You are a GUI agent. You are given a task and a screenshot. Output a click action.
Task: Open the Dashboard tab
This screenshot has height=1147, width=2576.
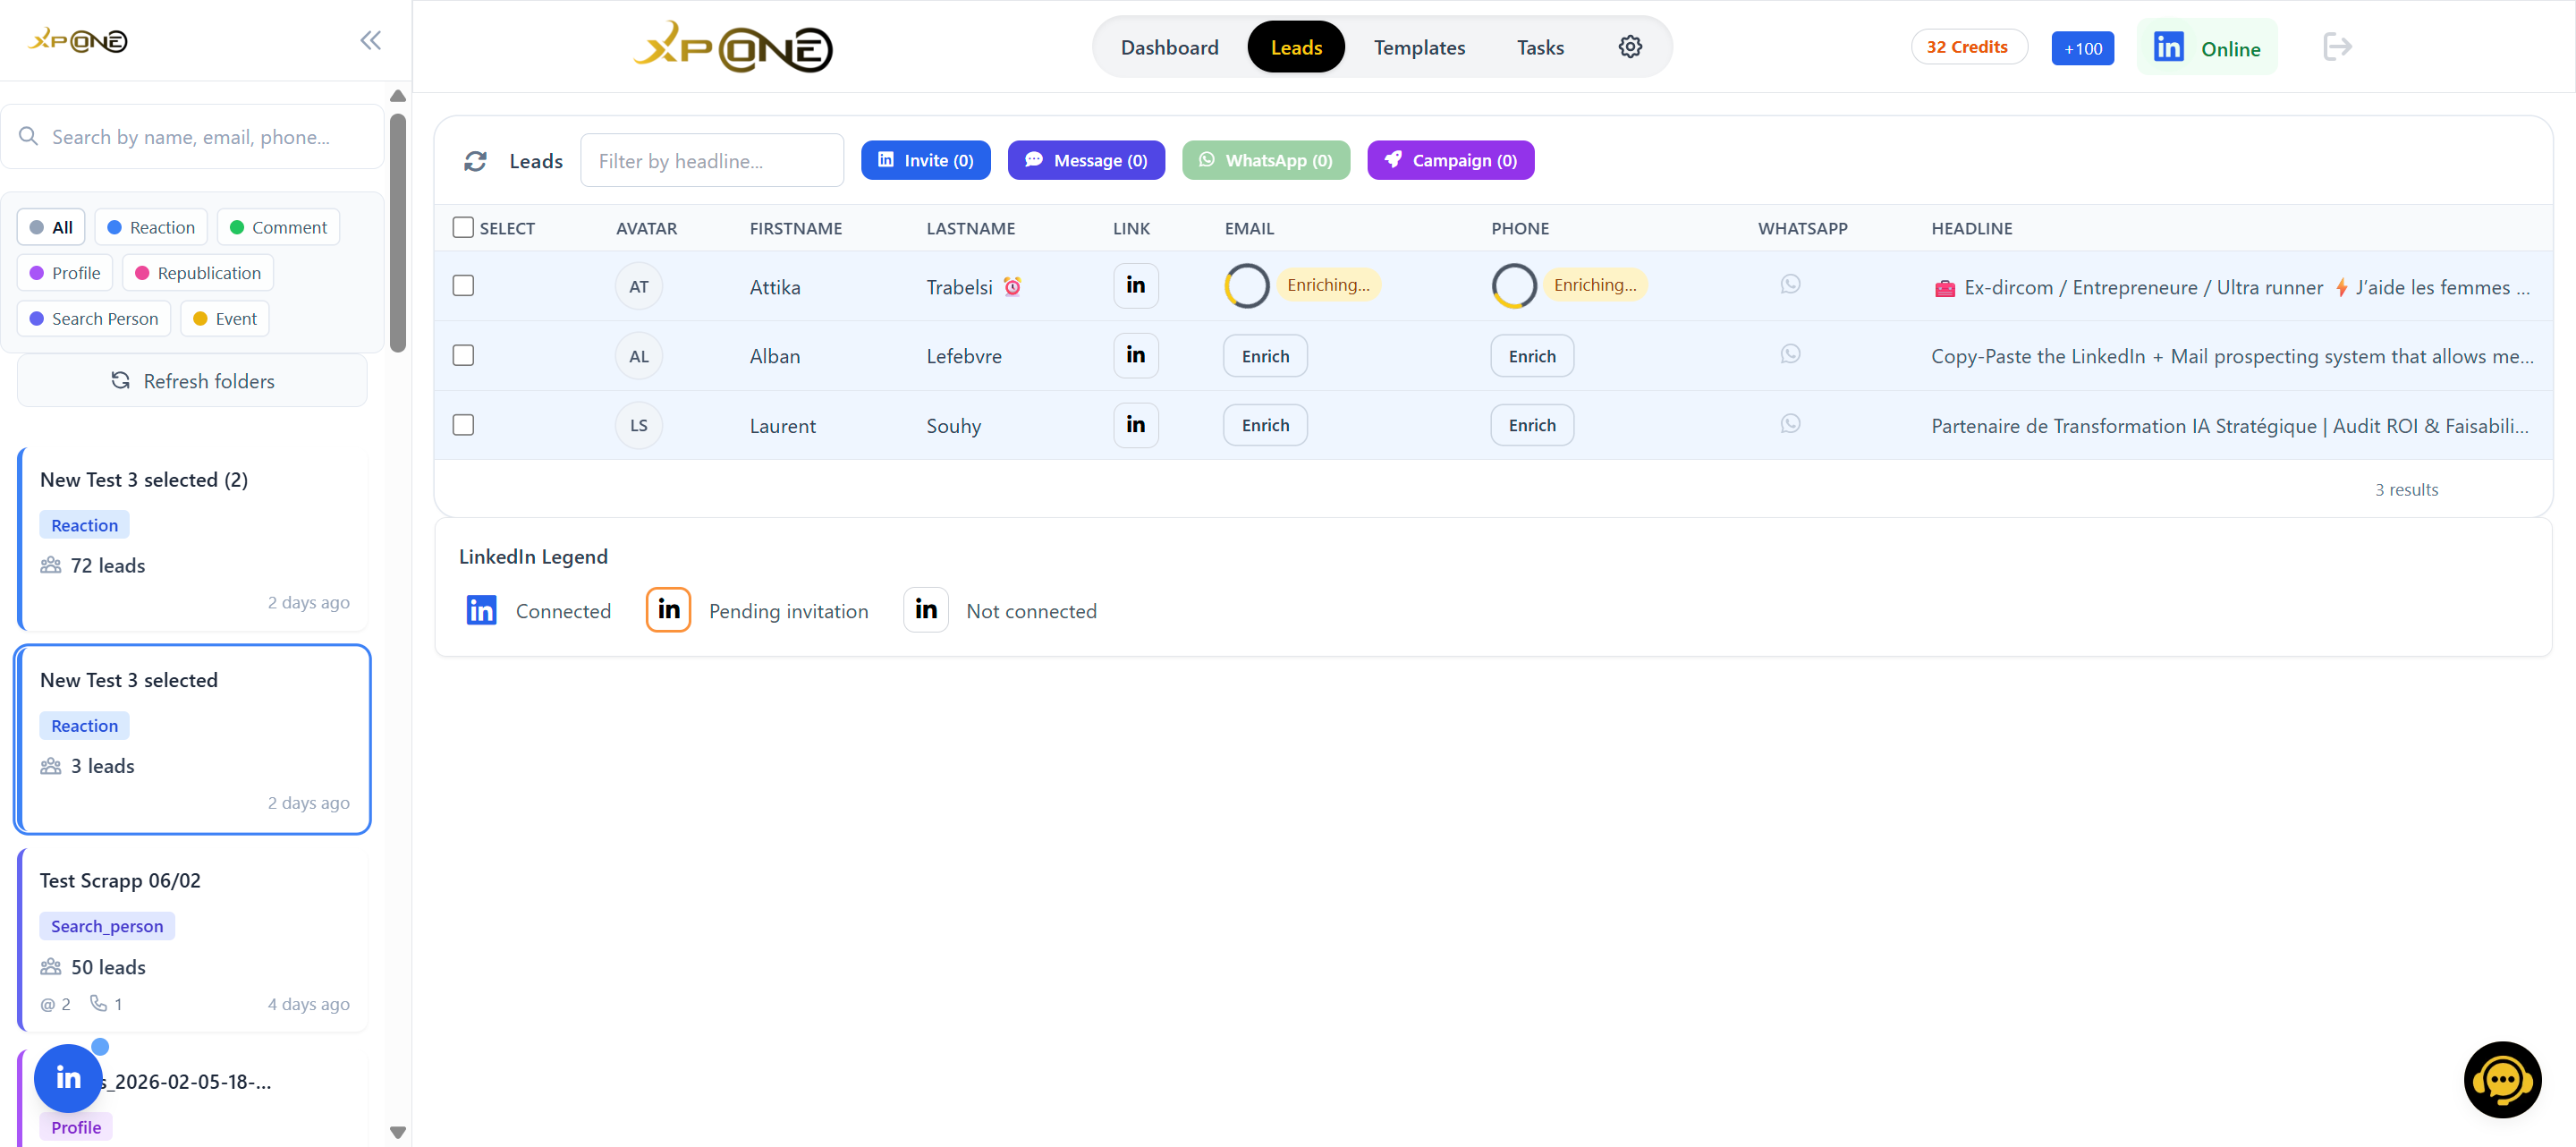click(x=1170, y=47)
